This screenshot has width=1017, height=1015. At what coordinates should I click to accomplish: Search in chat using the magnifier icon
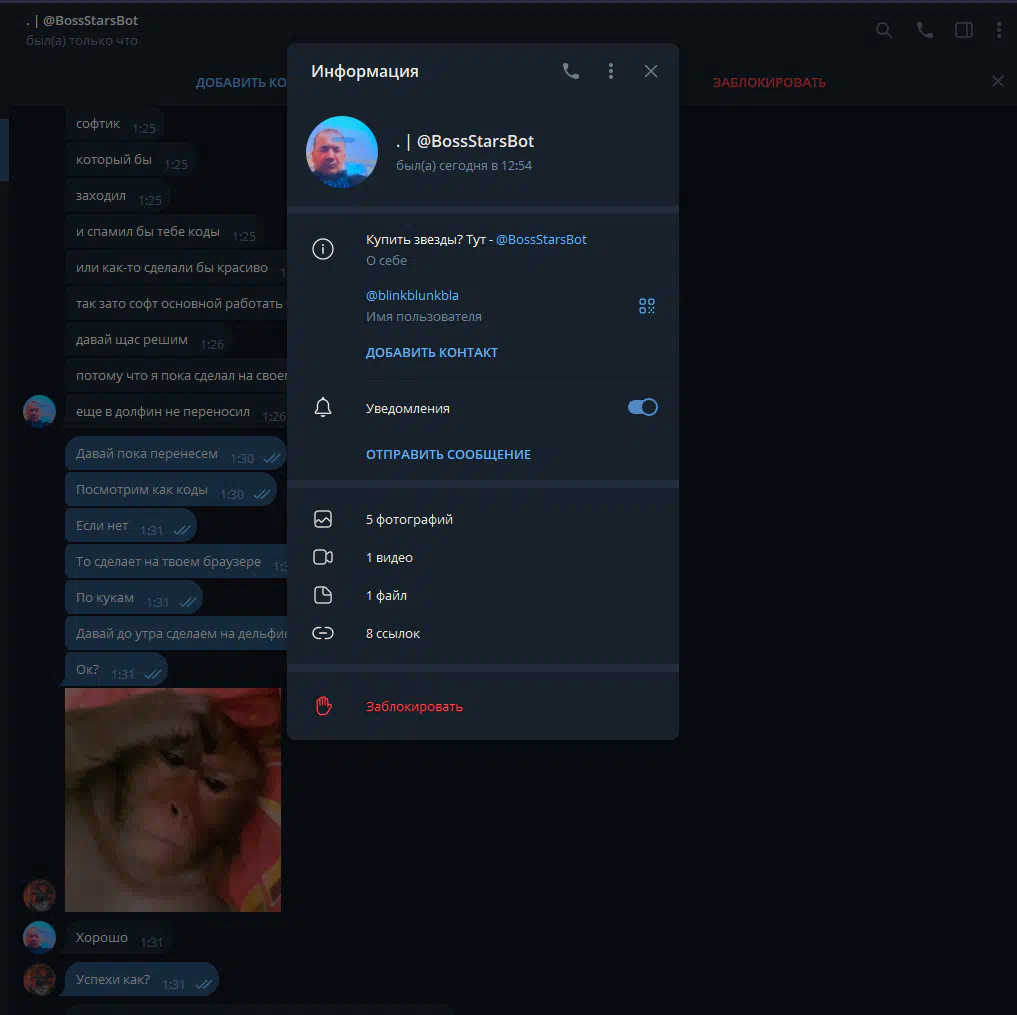pyautogui.click(x=884, y=30)
